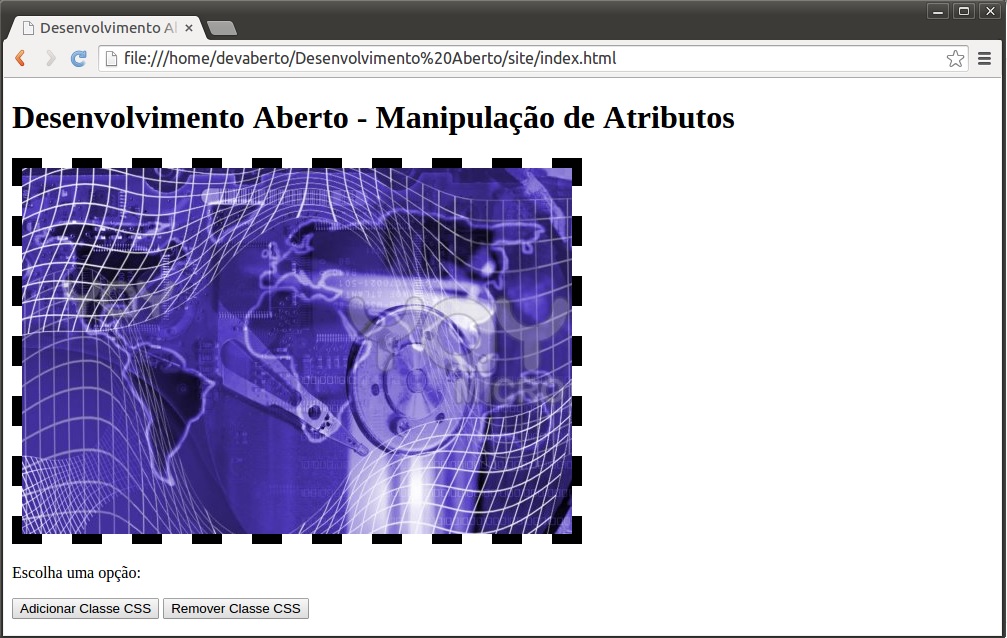Screen dimensions: 1007x638
Task: Open the Chrome hamburger menu
Action: pyautogui.click(x=985, y=59)
